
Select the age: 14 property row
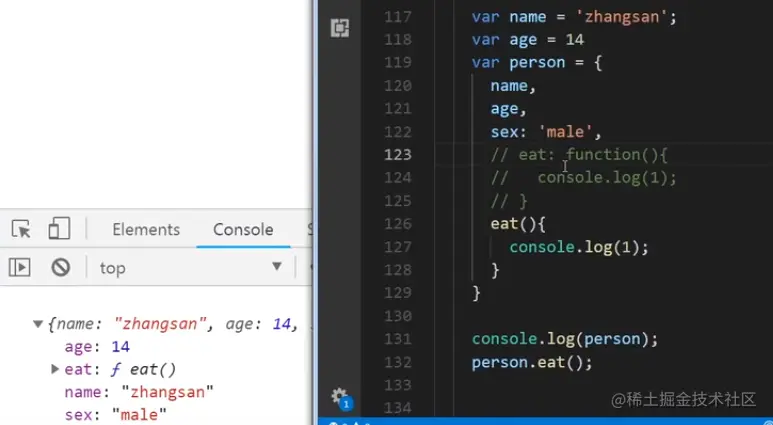click(97, 347)
